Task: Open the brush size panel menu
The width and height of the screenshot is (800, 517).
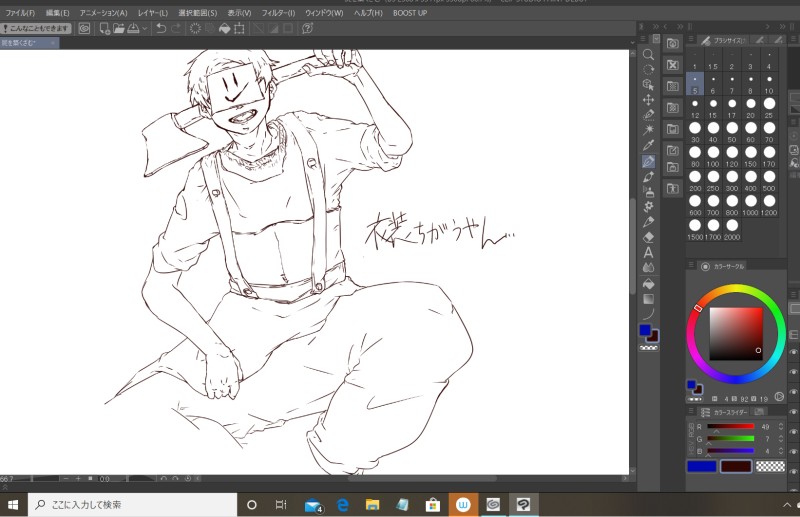Action: click(x=693, y=40)
